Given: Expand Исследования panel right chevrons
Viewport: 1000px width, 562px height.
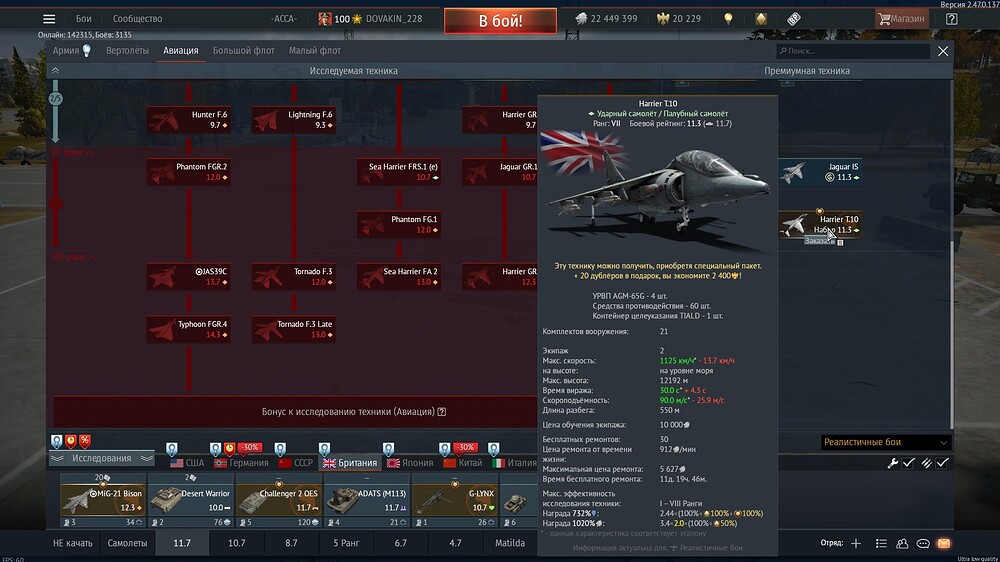Looking at the screenshot, I should click(x=147, y=459).
